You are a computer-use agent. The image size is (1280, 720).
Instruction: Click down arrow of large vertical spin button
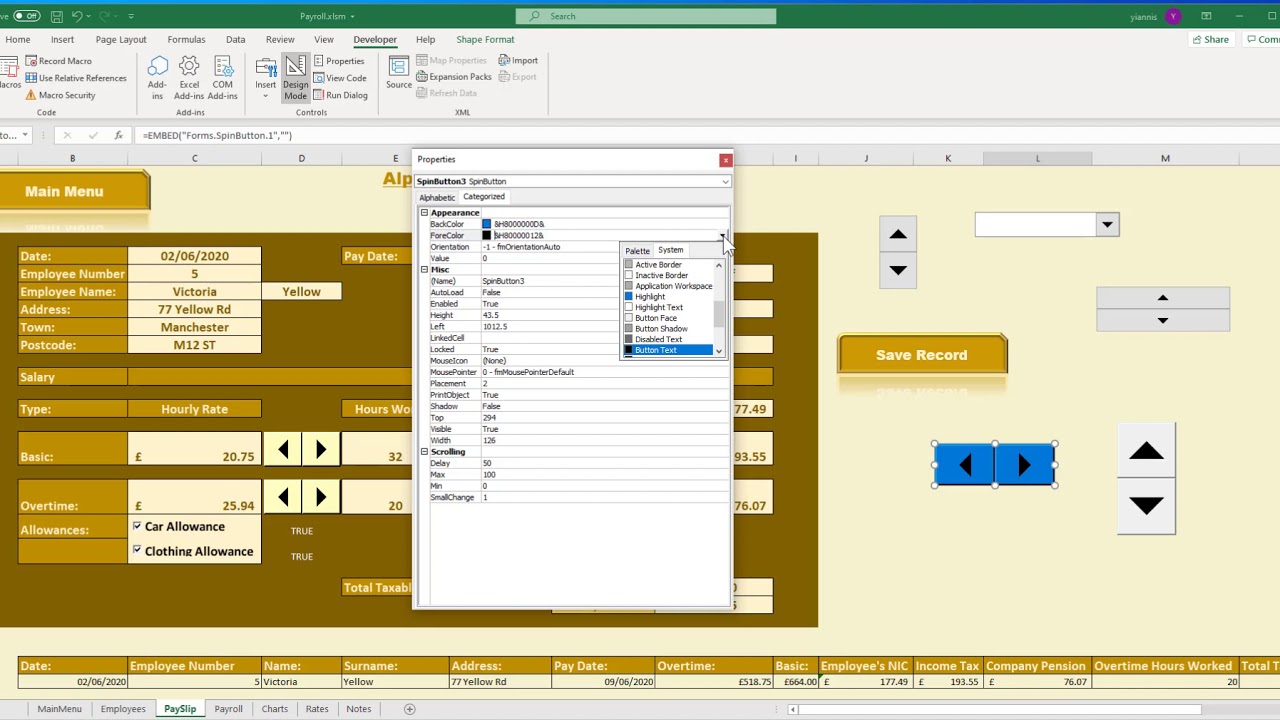coord(1146,507)
